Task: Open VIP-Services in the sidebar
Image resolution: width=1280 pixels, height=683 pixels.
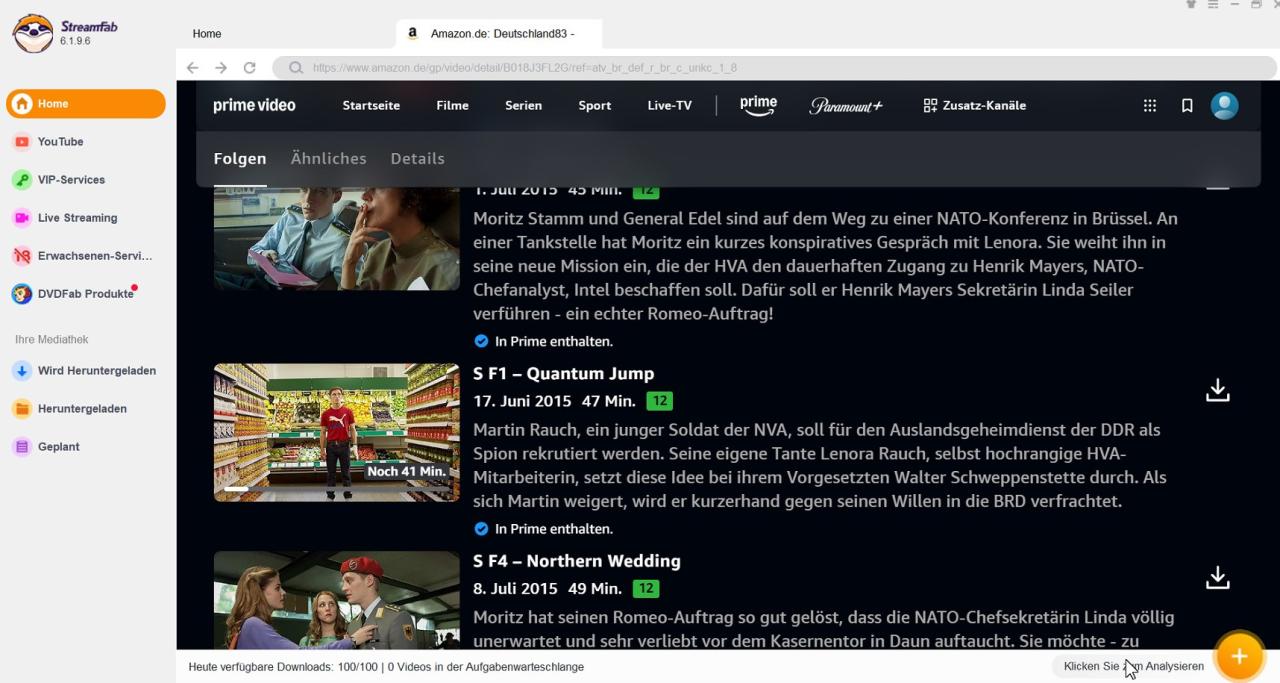Action: pyautogui.click(x=70, y=180)
